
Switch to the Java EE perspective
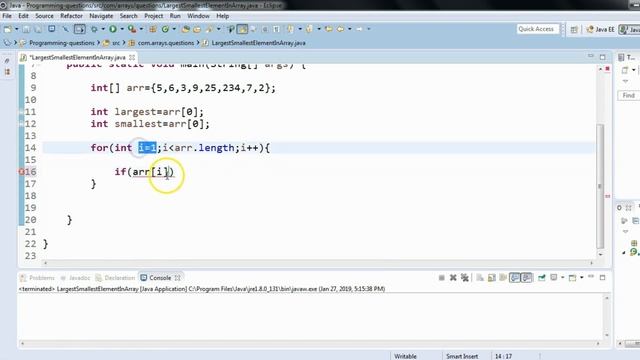tap(600, 29)
